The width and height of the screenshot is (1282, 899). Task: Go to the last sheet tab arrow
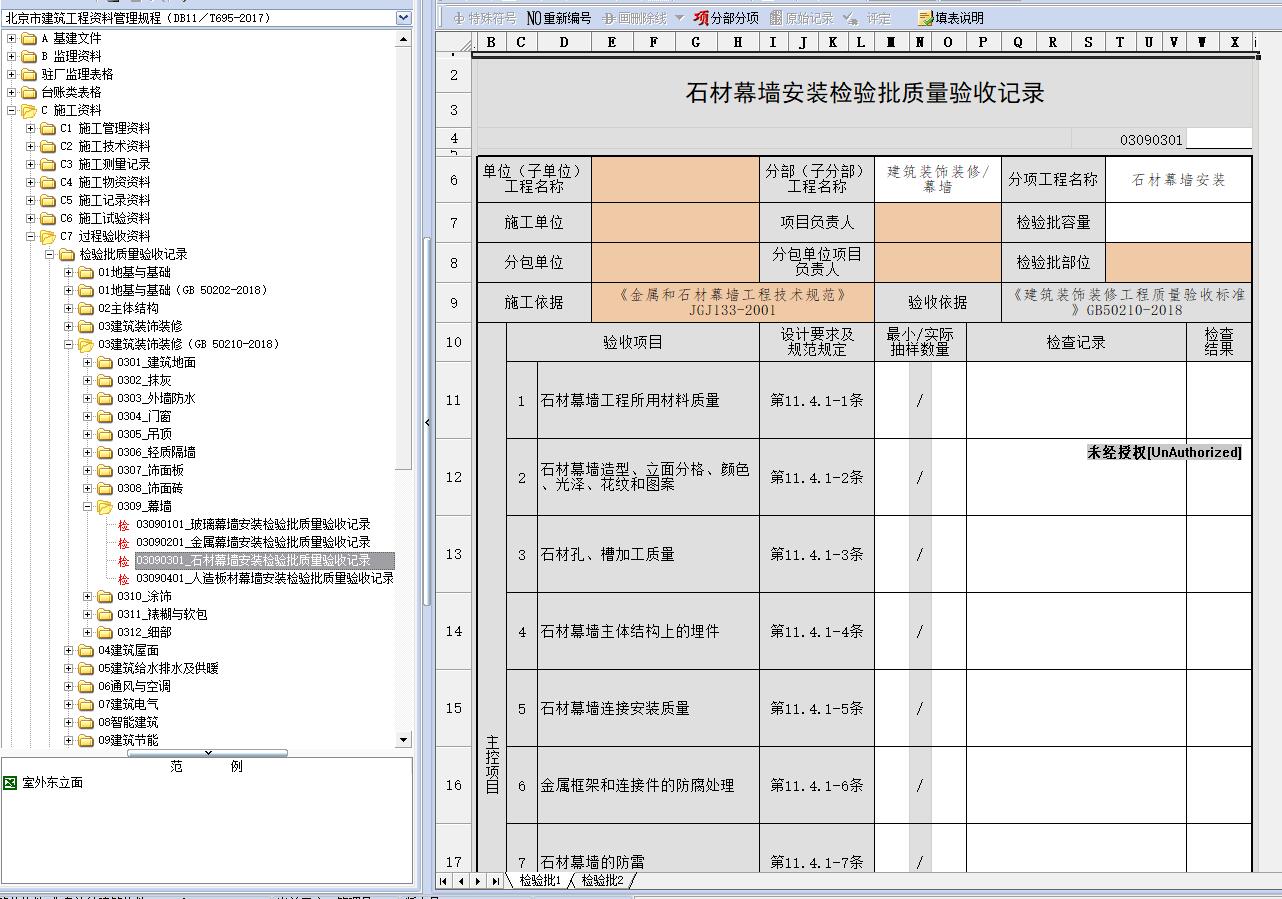tap(495, 881)
